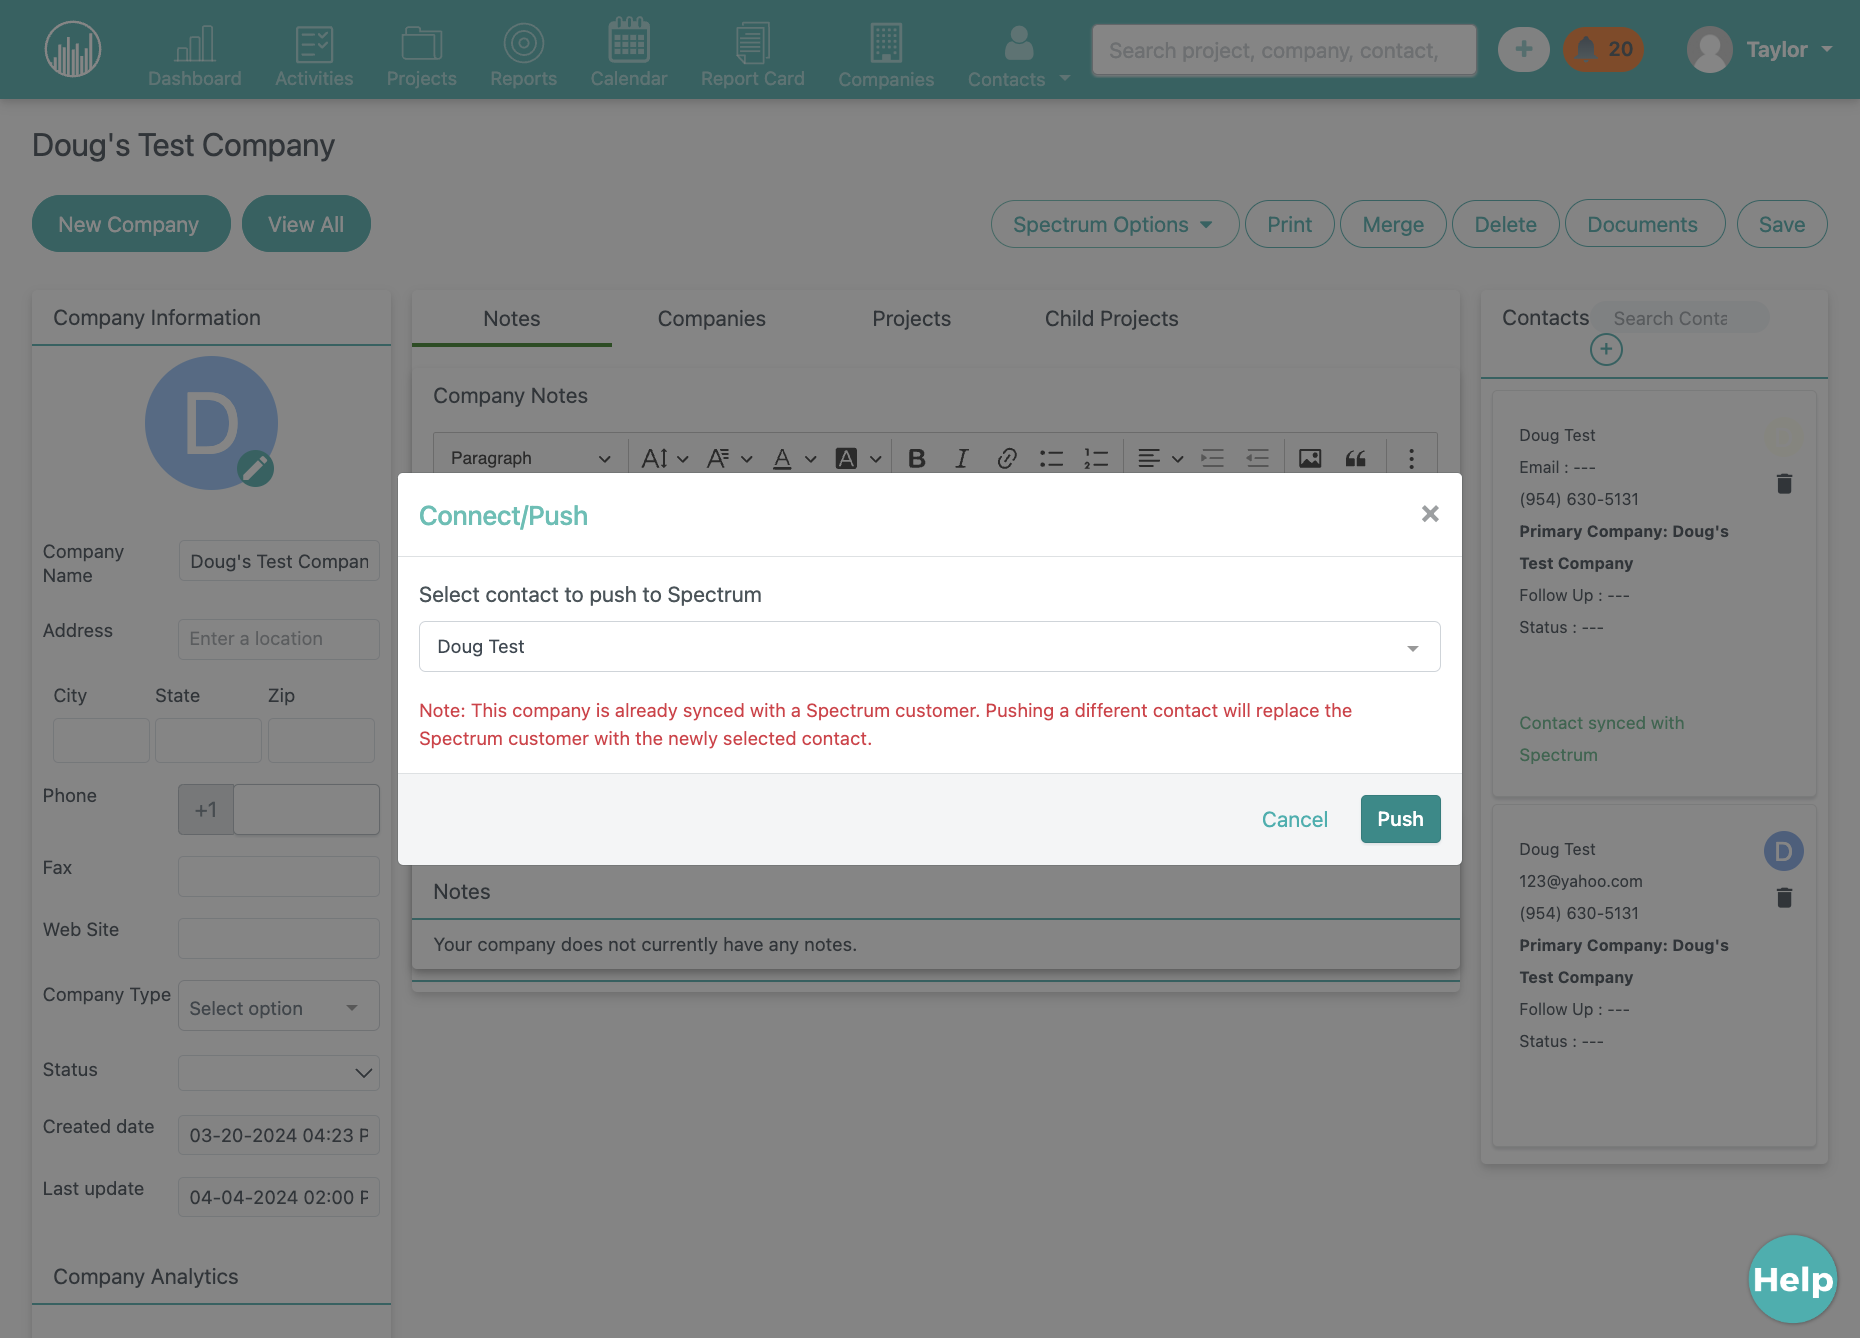The image size is (1860, 1338).
Task: Click the New Company button
Action: tap(131, 224)
